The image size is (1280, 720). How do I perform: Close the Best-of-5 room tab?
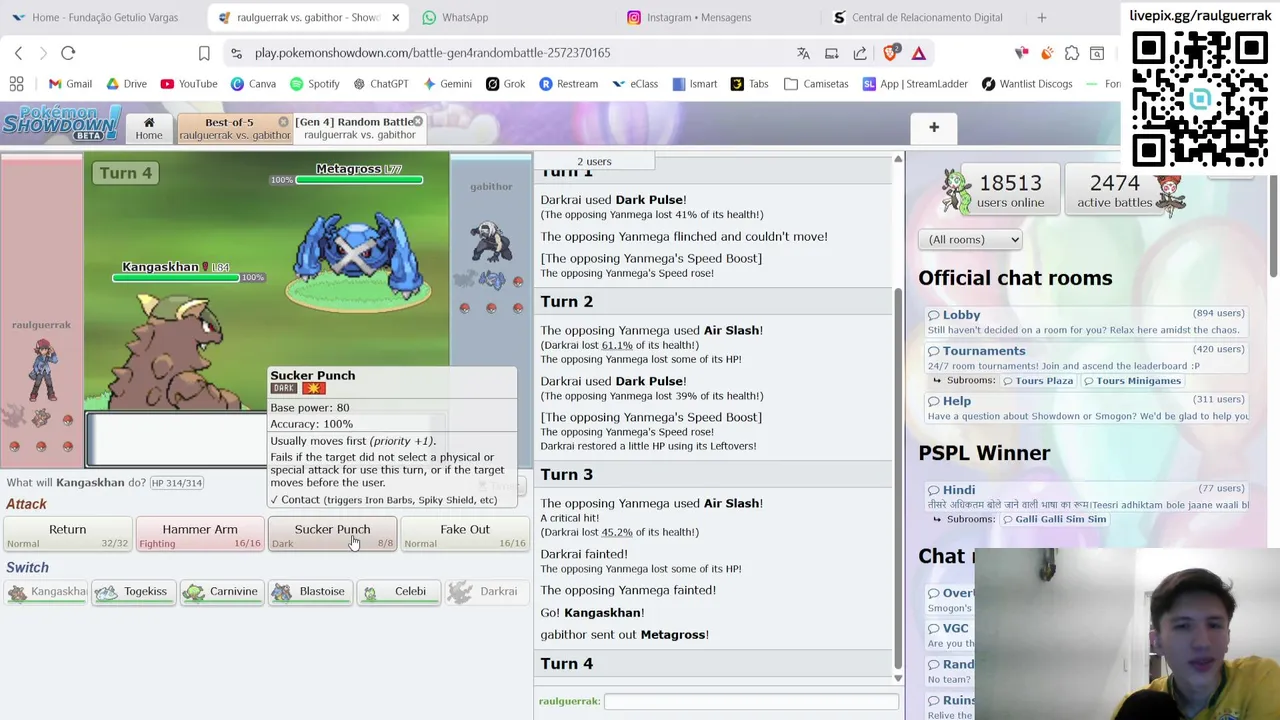coord(283,122)
